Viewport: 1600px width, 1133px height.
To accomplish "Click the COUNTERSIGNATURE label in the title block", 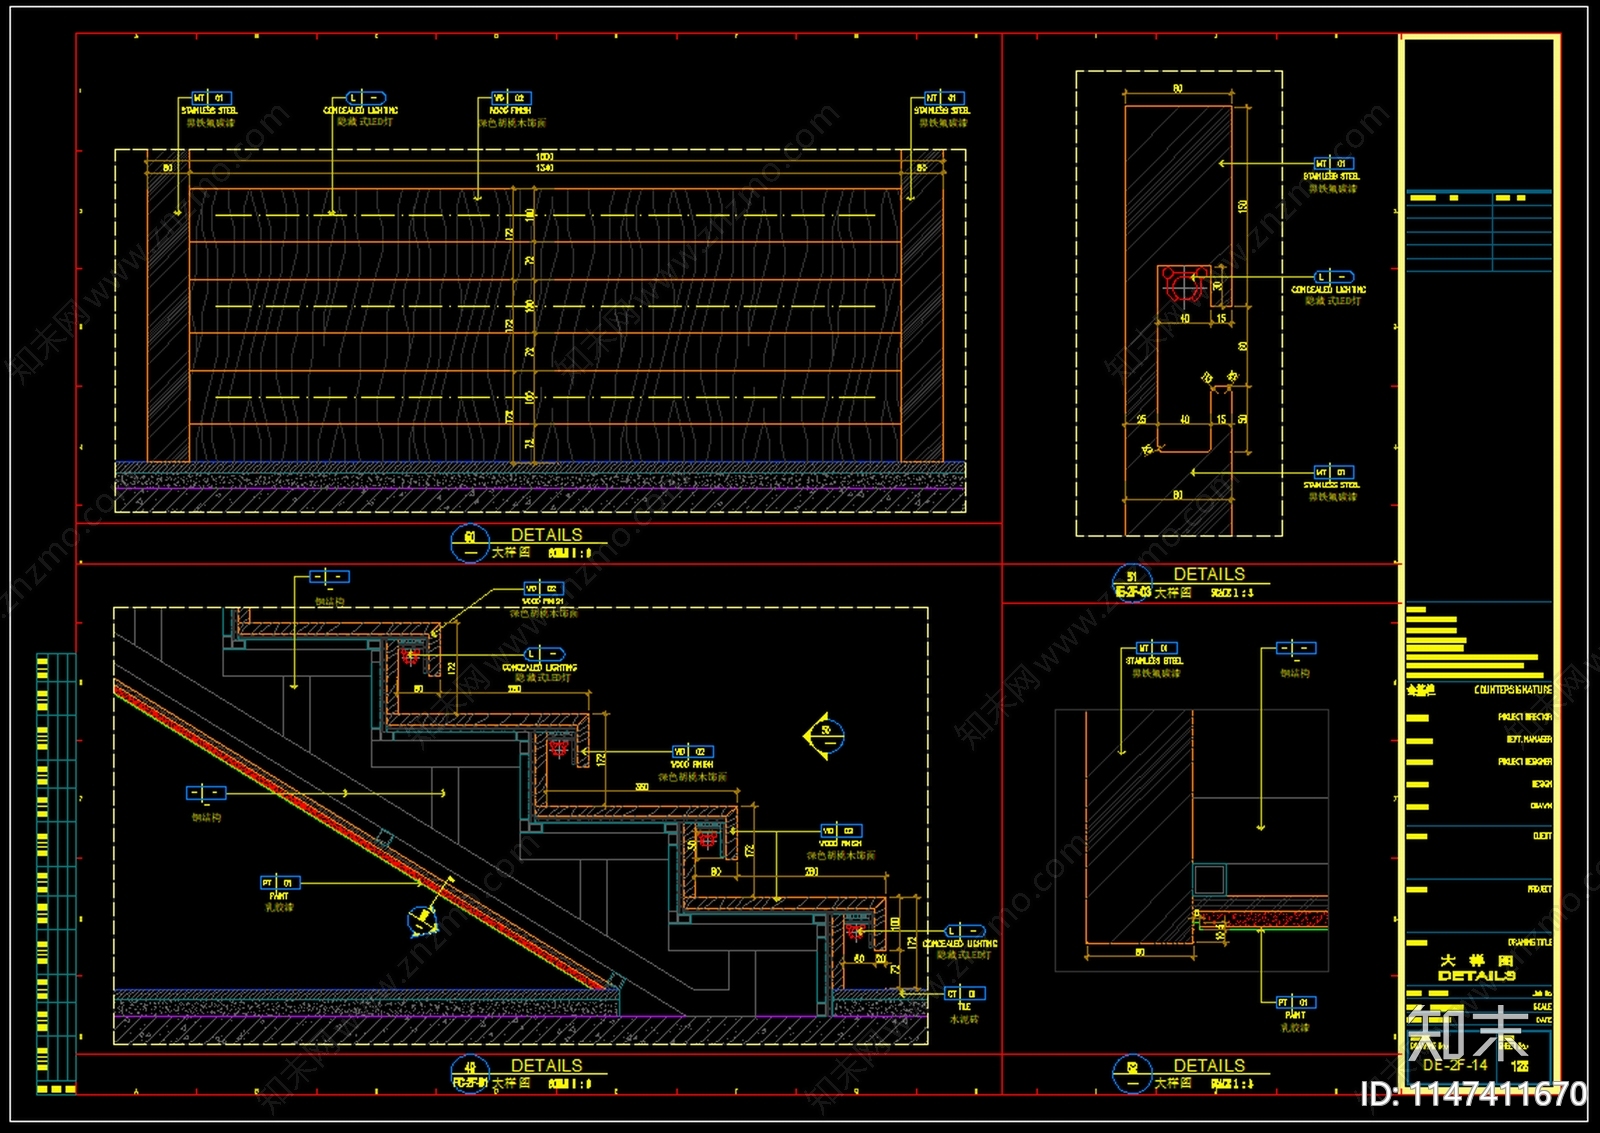I will click(1513, 690).
